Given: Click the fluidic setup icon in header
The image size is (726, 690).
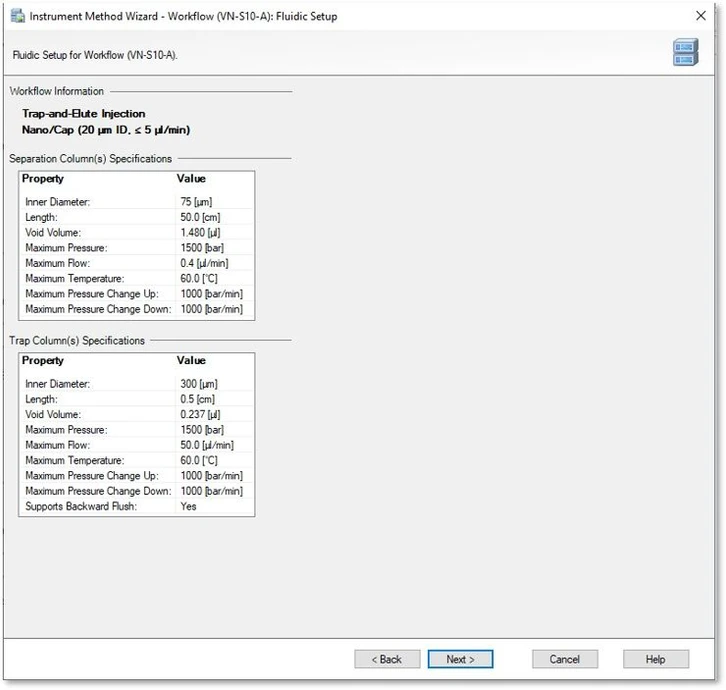Looking at the screenshot, I should [685, 54].
